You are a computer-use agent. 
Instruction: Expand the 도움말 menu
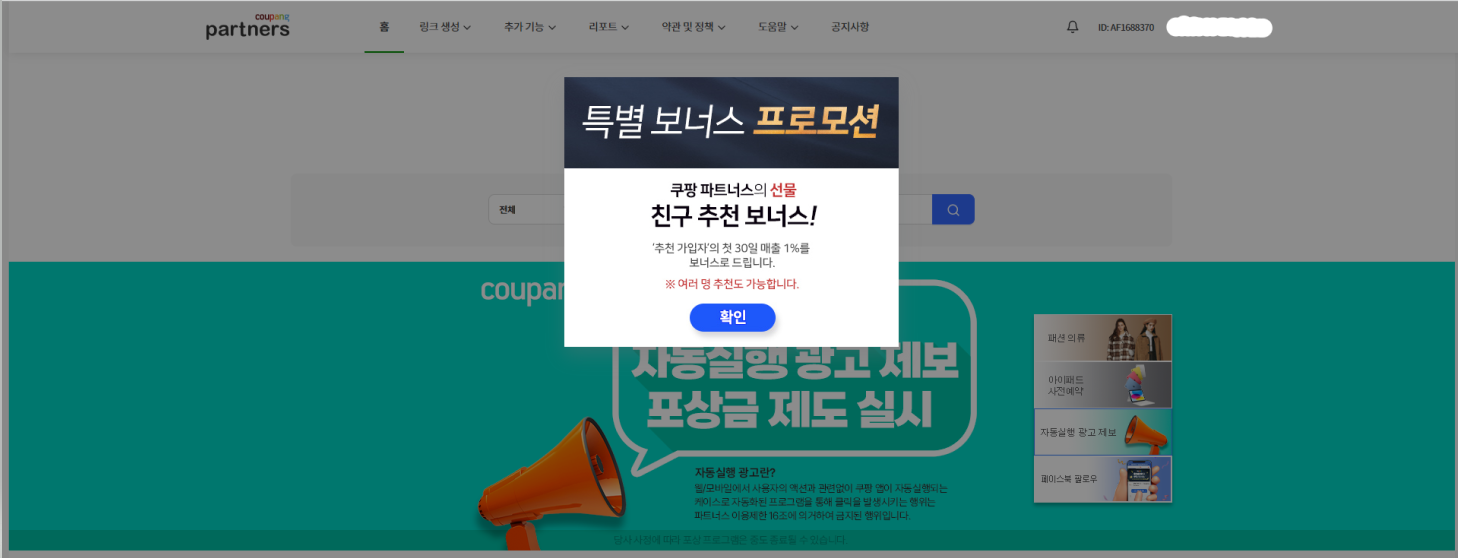[x=779, y=27]
